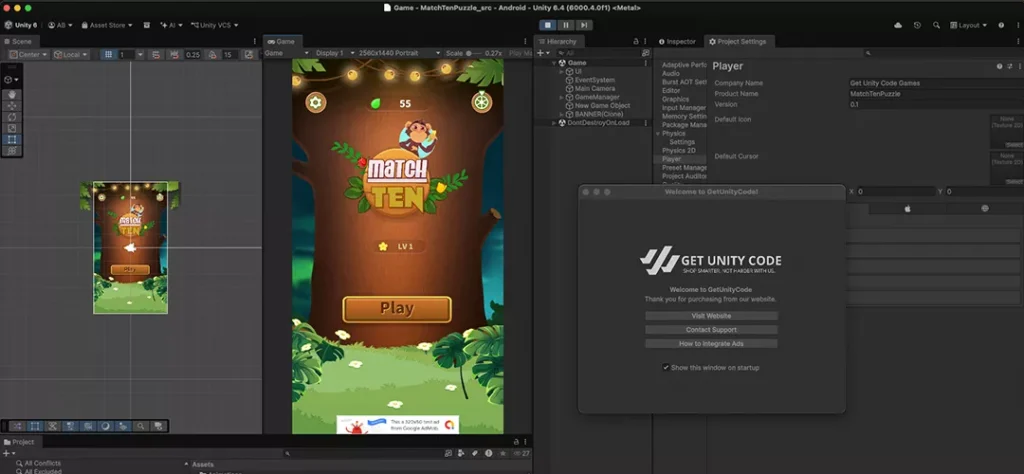
Task: Pause the running game
Action: [x=566, y=25]
